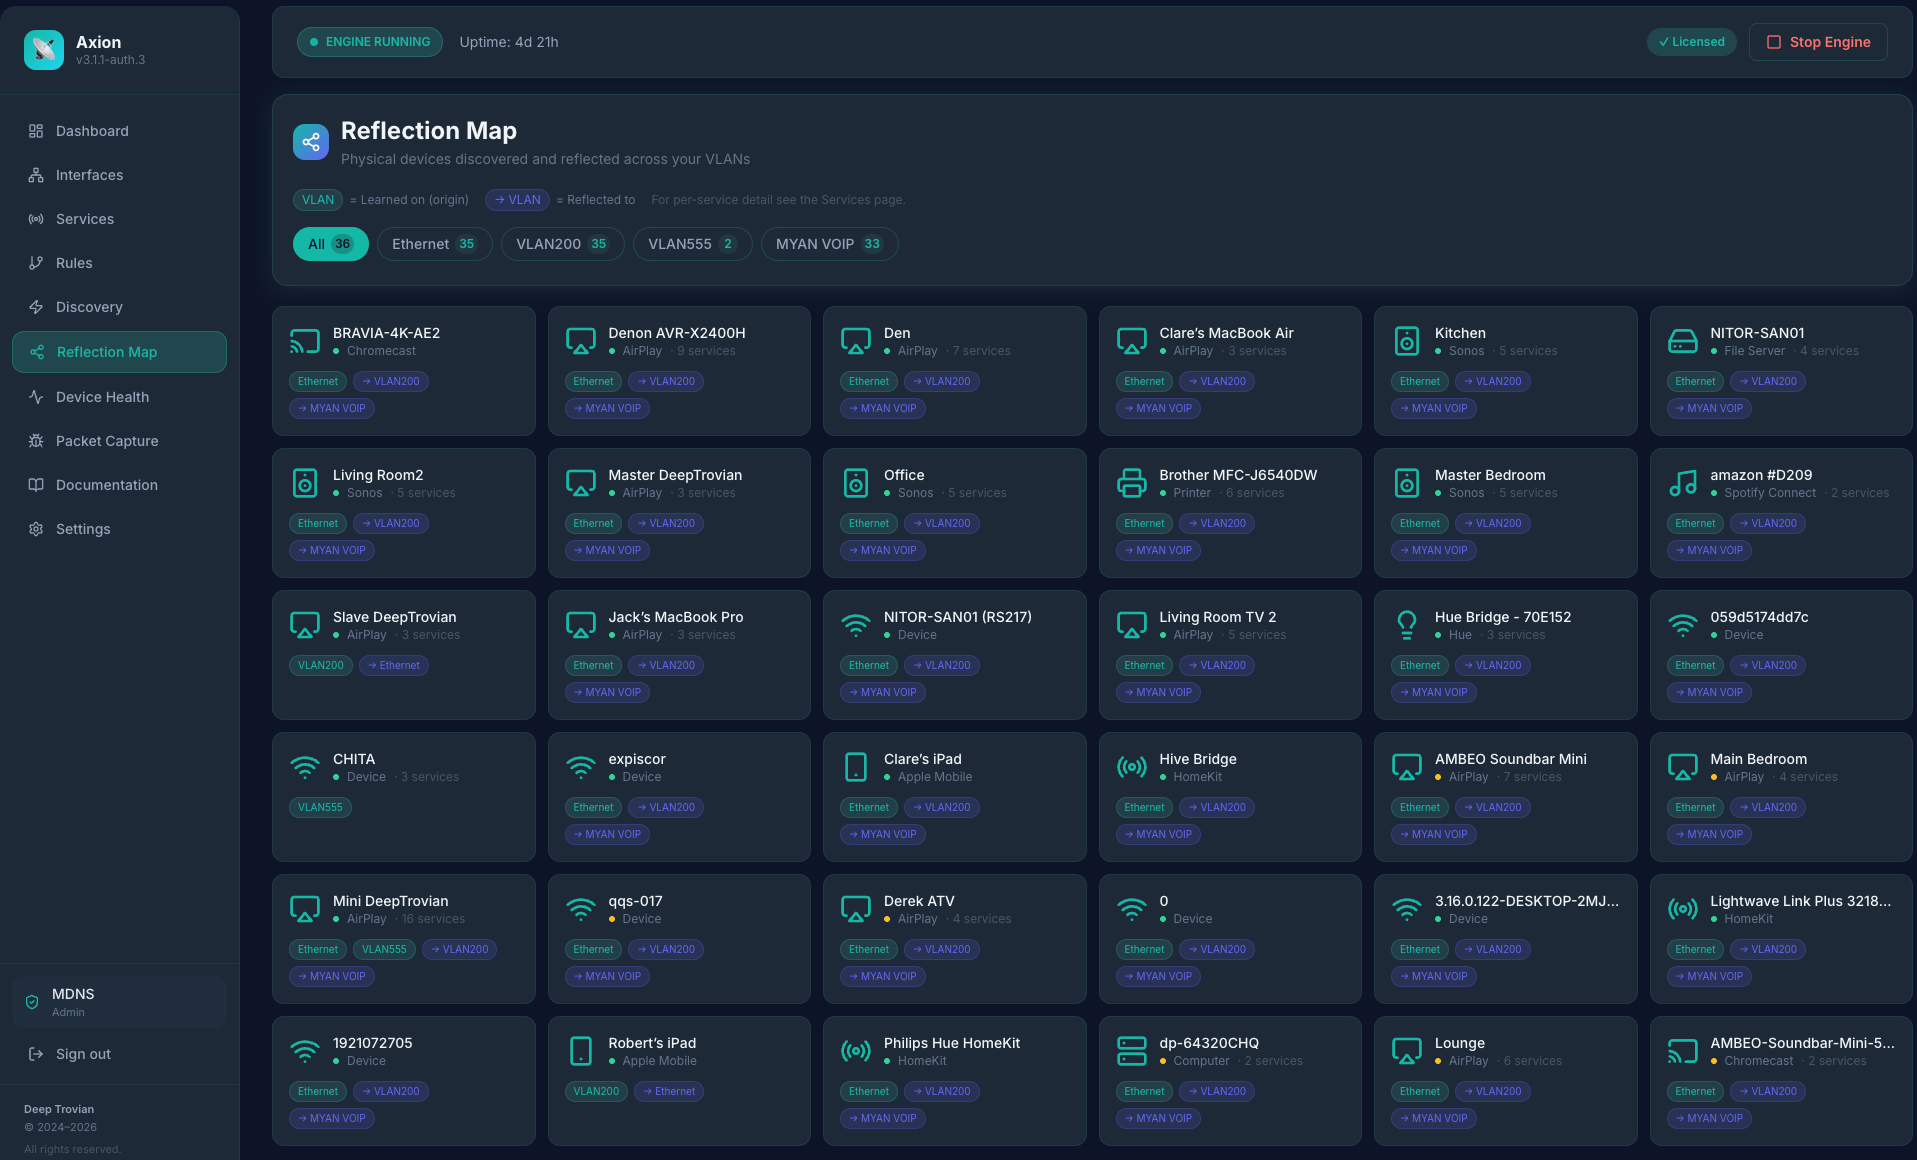The height and width of the screenshot is (1160, 1917).
Task: Click the Living Room TV 2 device name
Action: (1217, 617)
